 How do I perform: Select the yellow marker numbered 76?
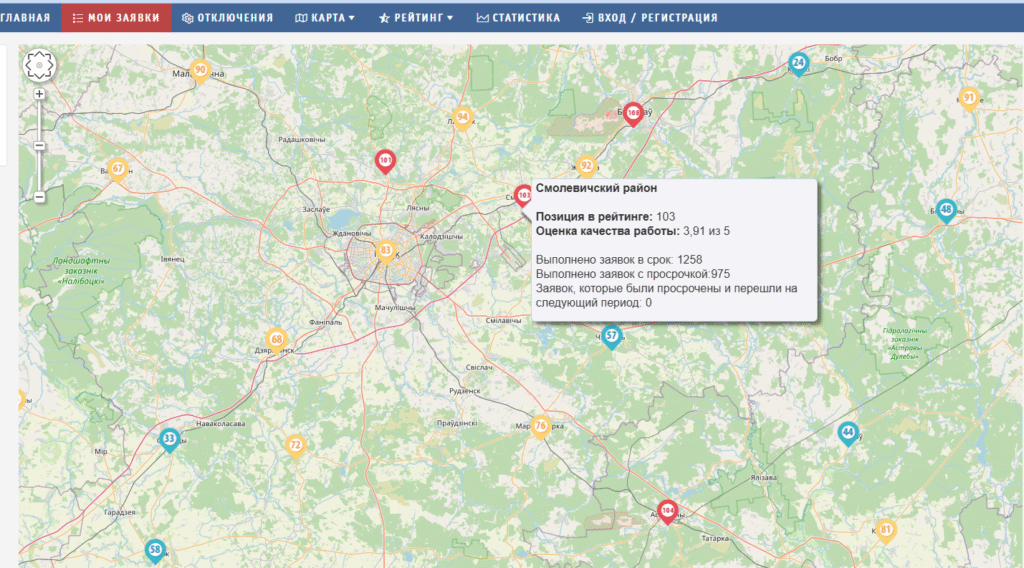point(540,427)
